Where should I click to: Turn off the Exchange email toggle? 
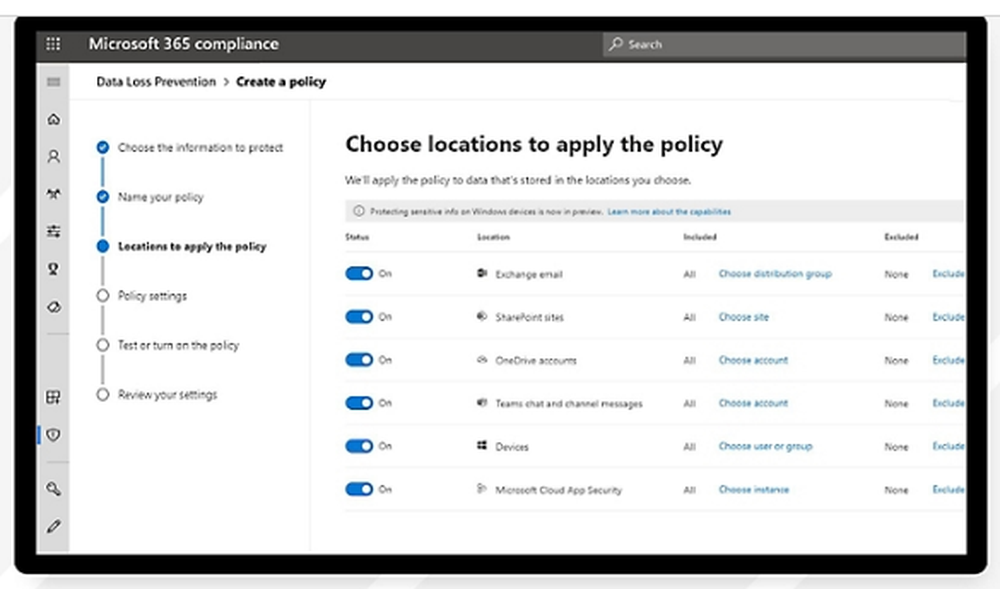pyautogui.click(x=359, y=273)
